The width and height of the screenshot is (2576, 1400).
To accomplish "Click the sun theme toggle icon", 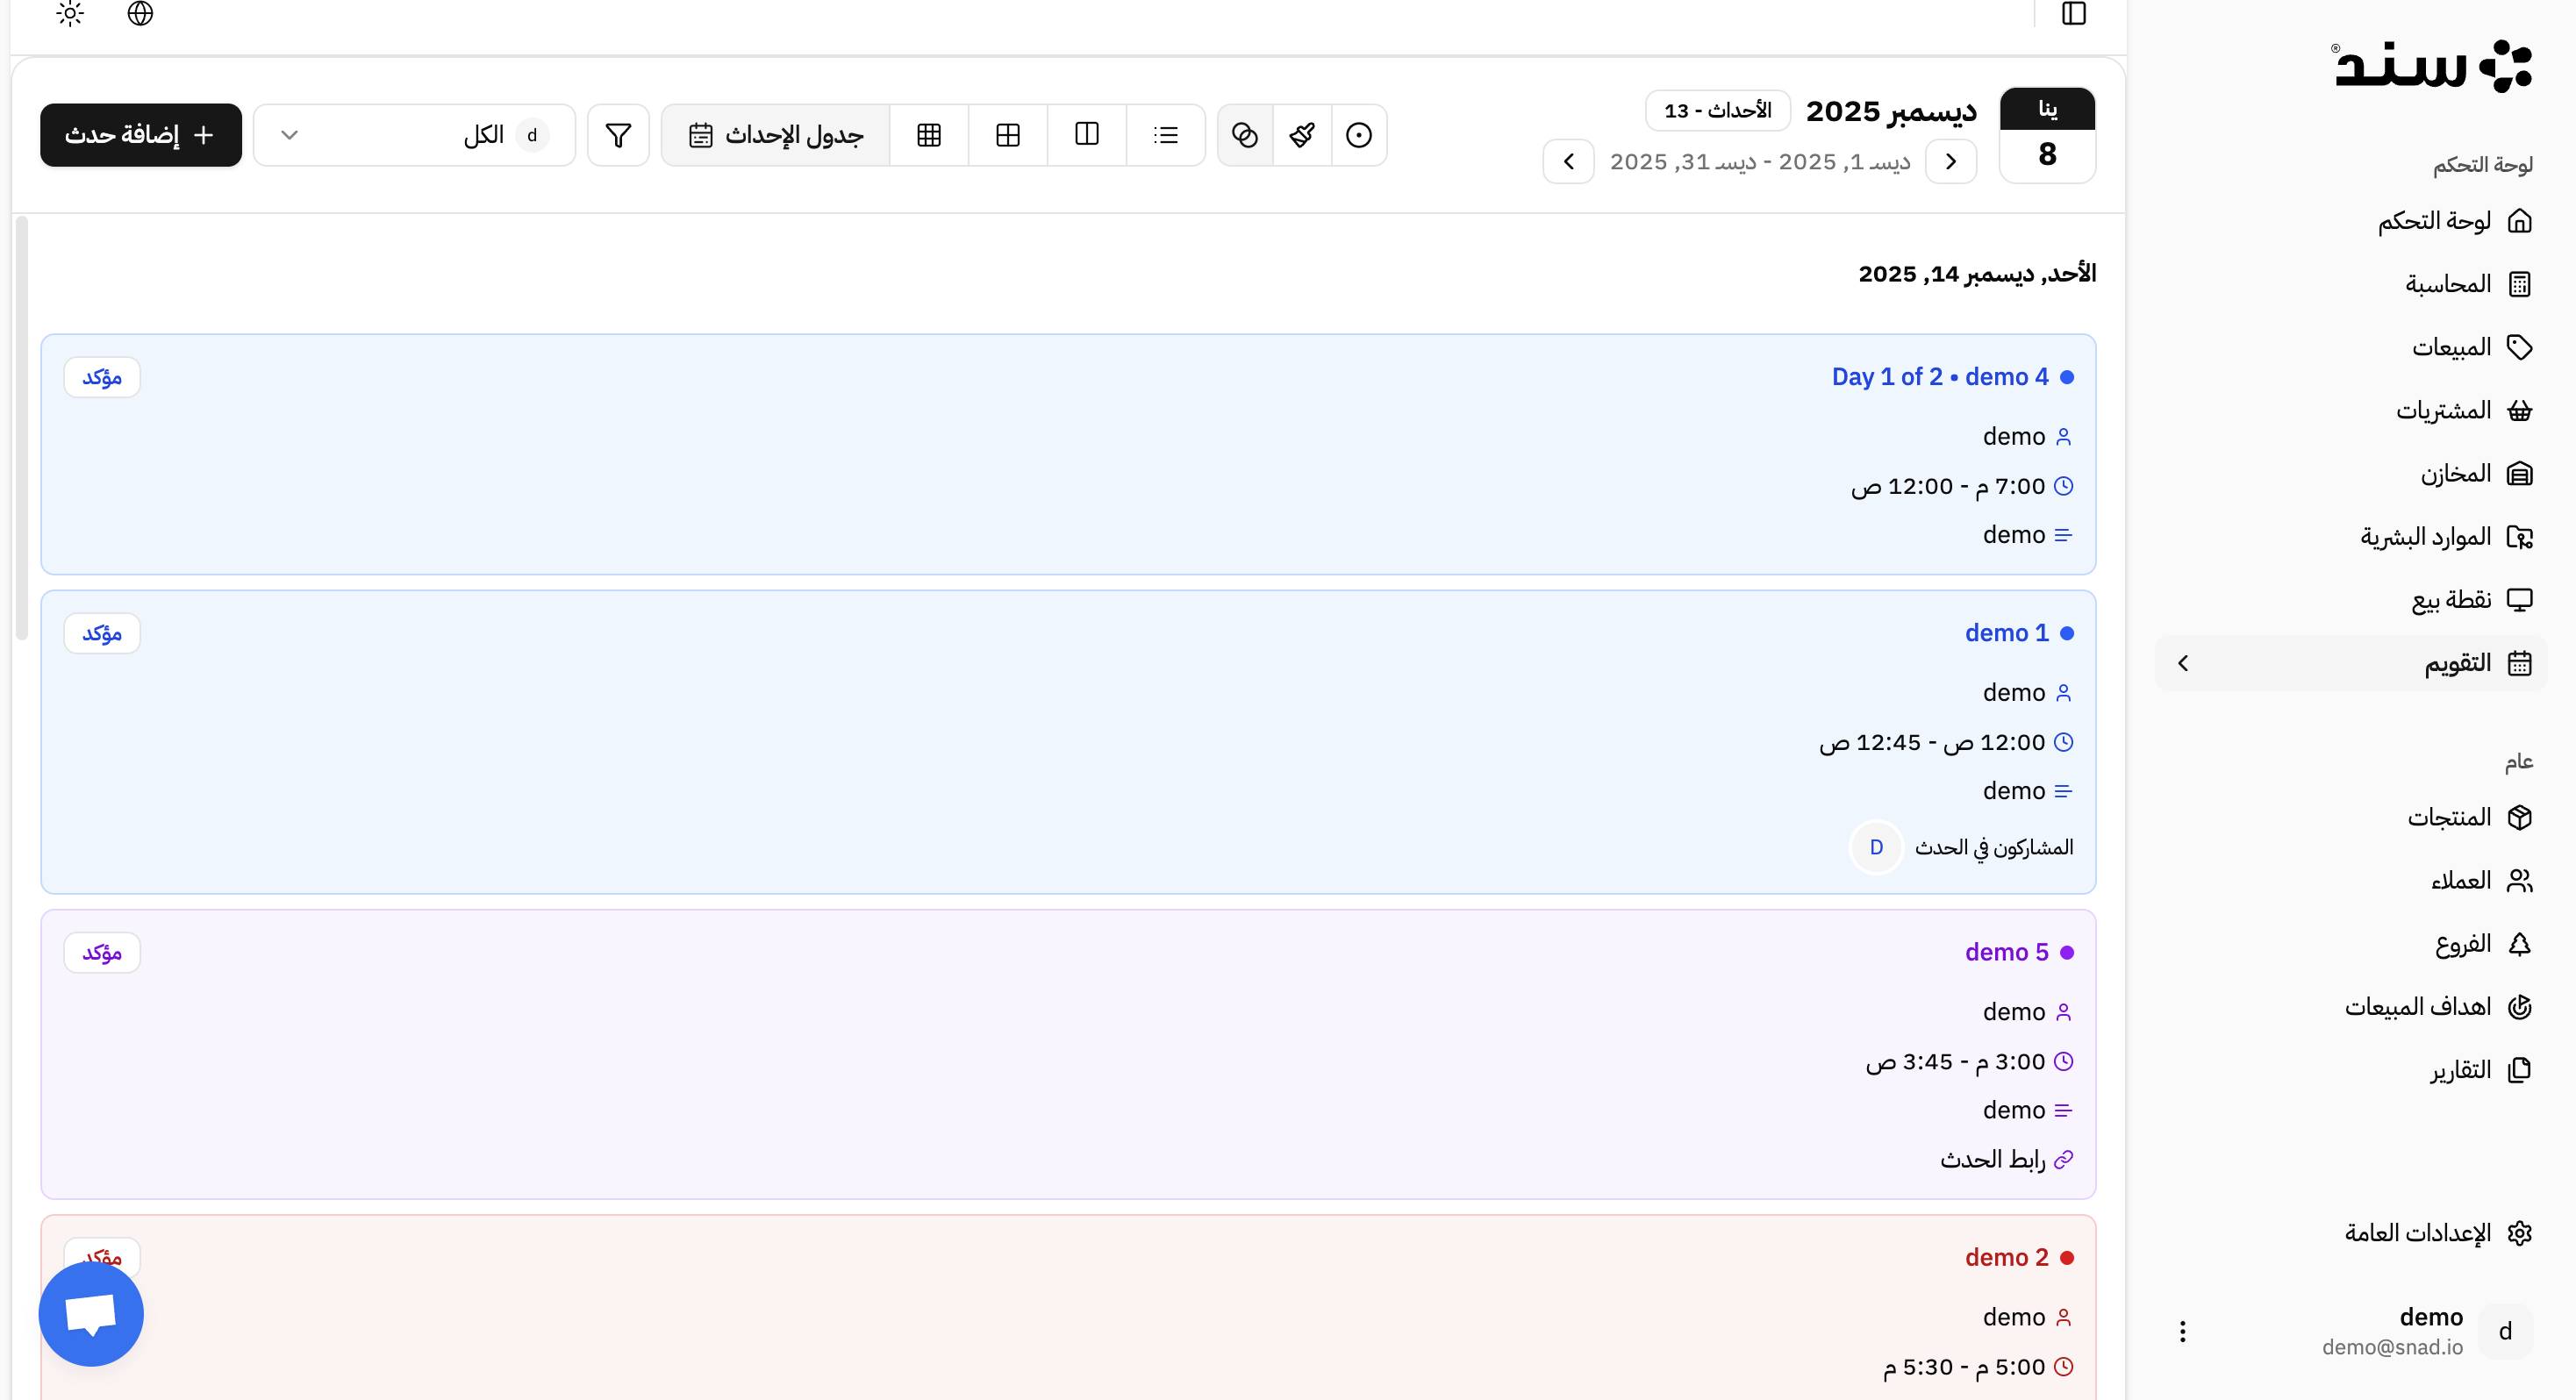I will point(70,14).
